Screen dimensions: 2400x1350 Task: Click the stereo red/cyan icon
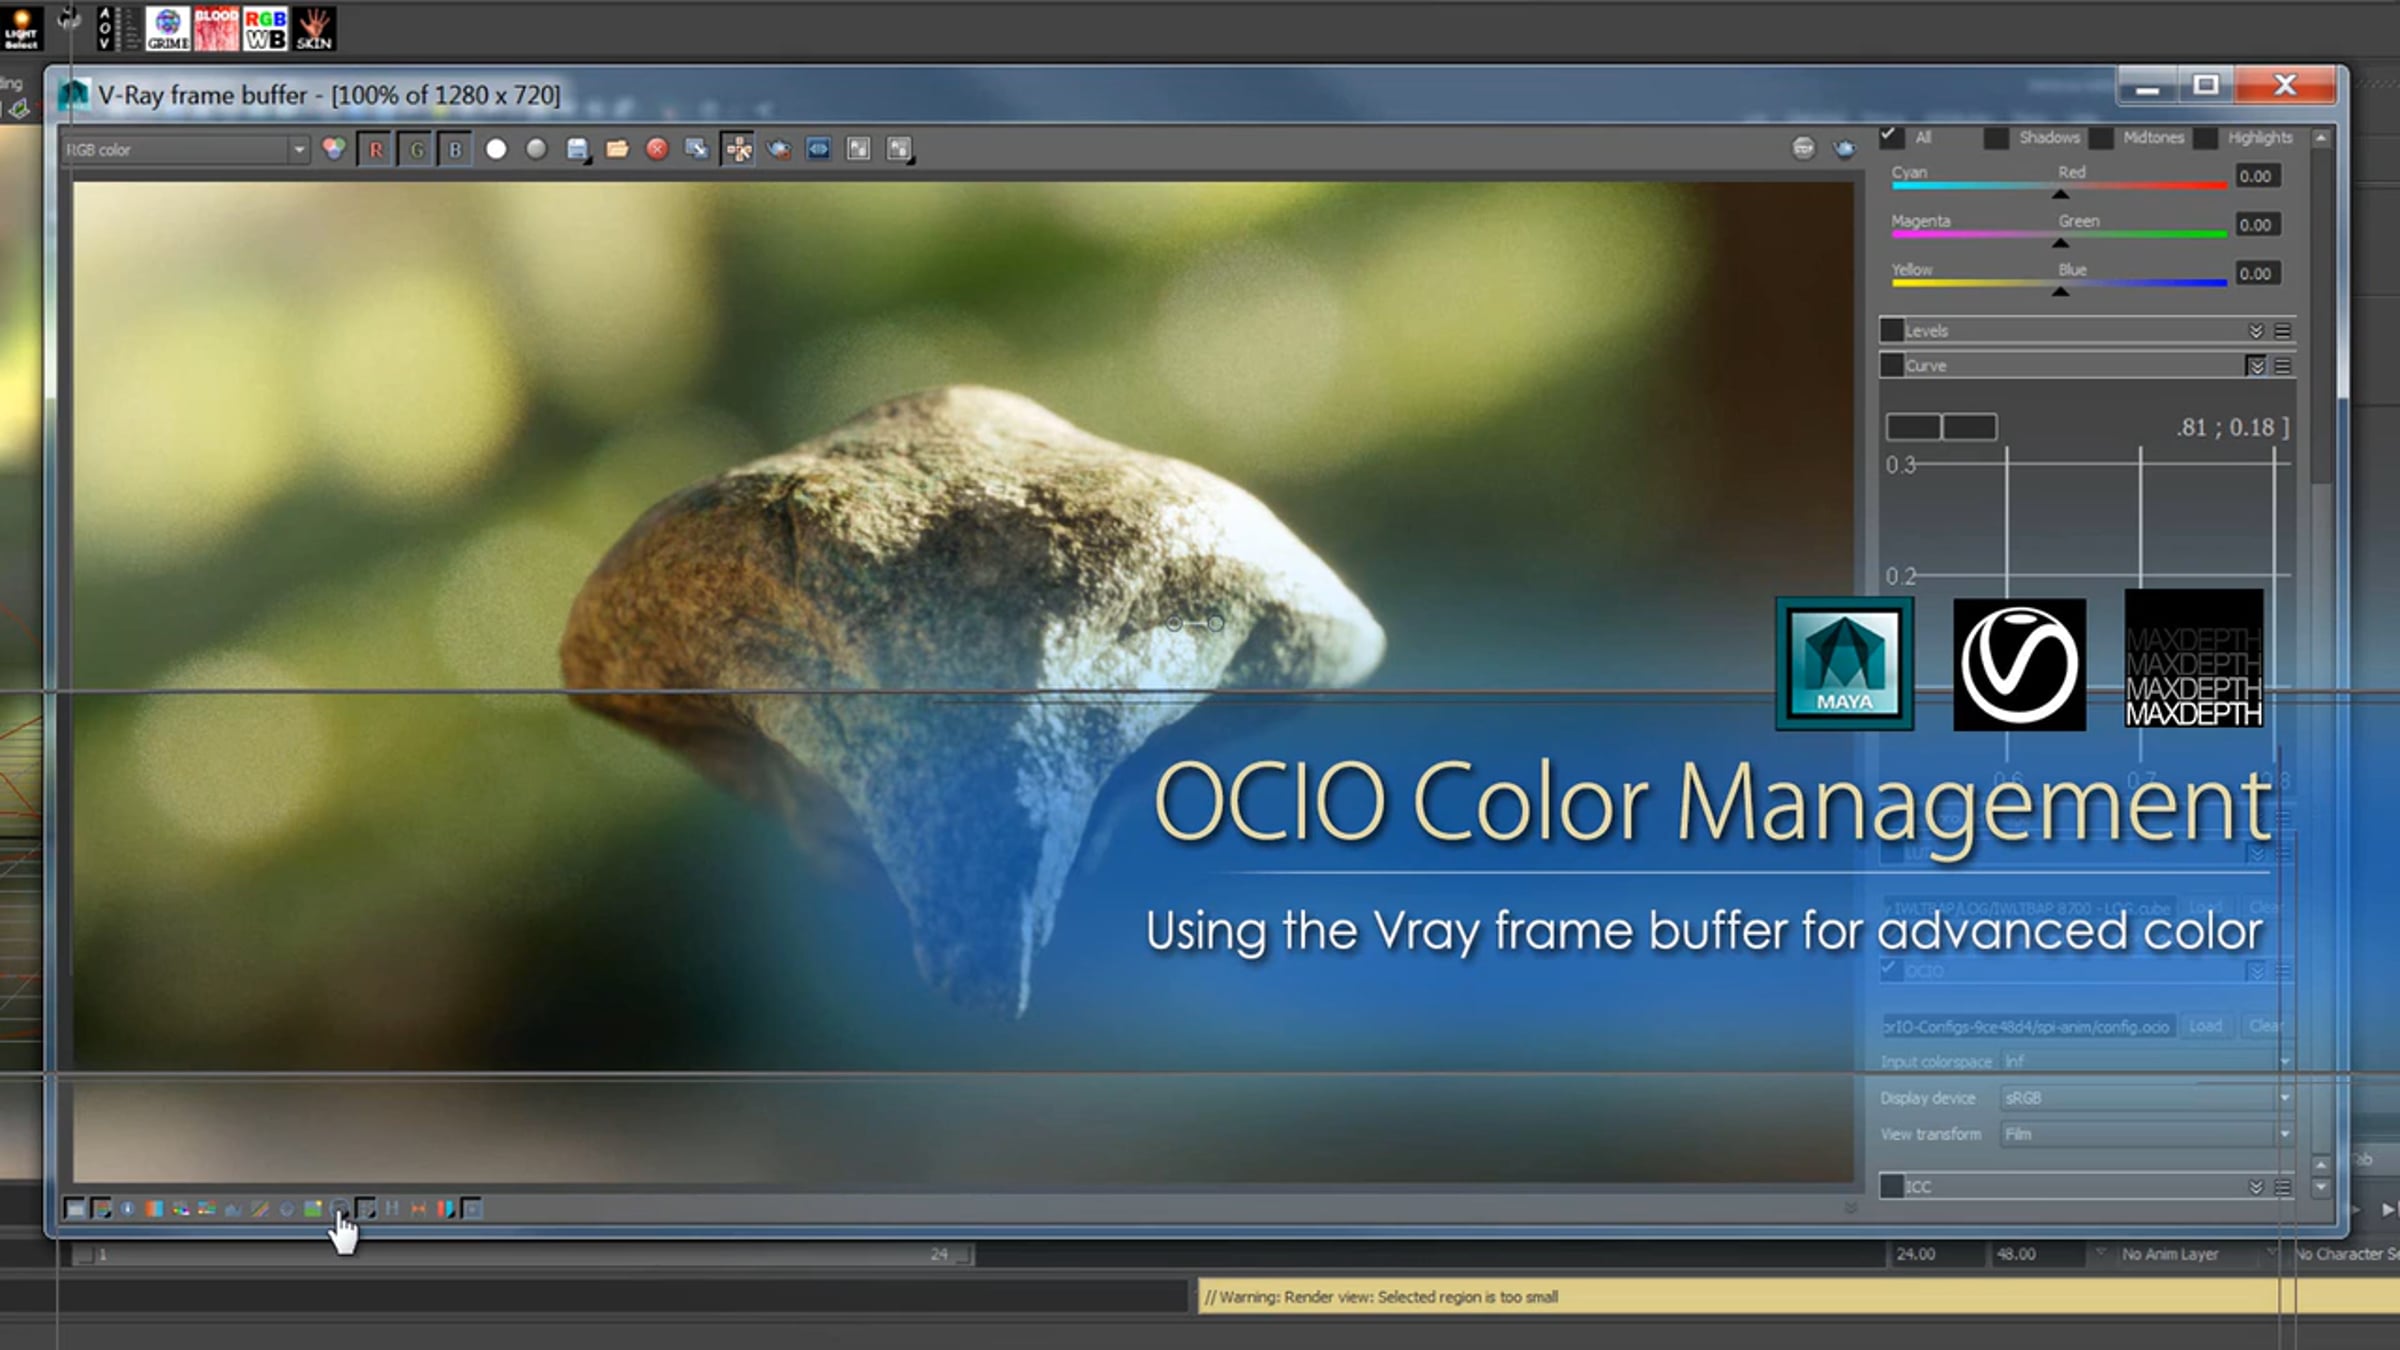point(446,1209)
